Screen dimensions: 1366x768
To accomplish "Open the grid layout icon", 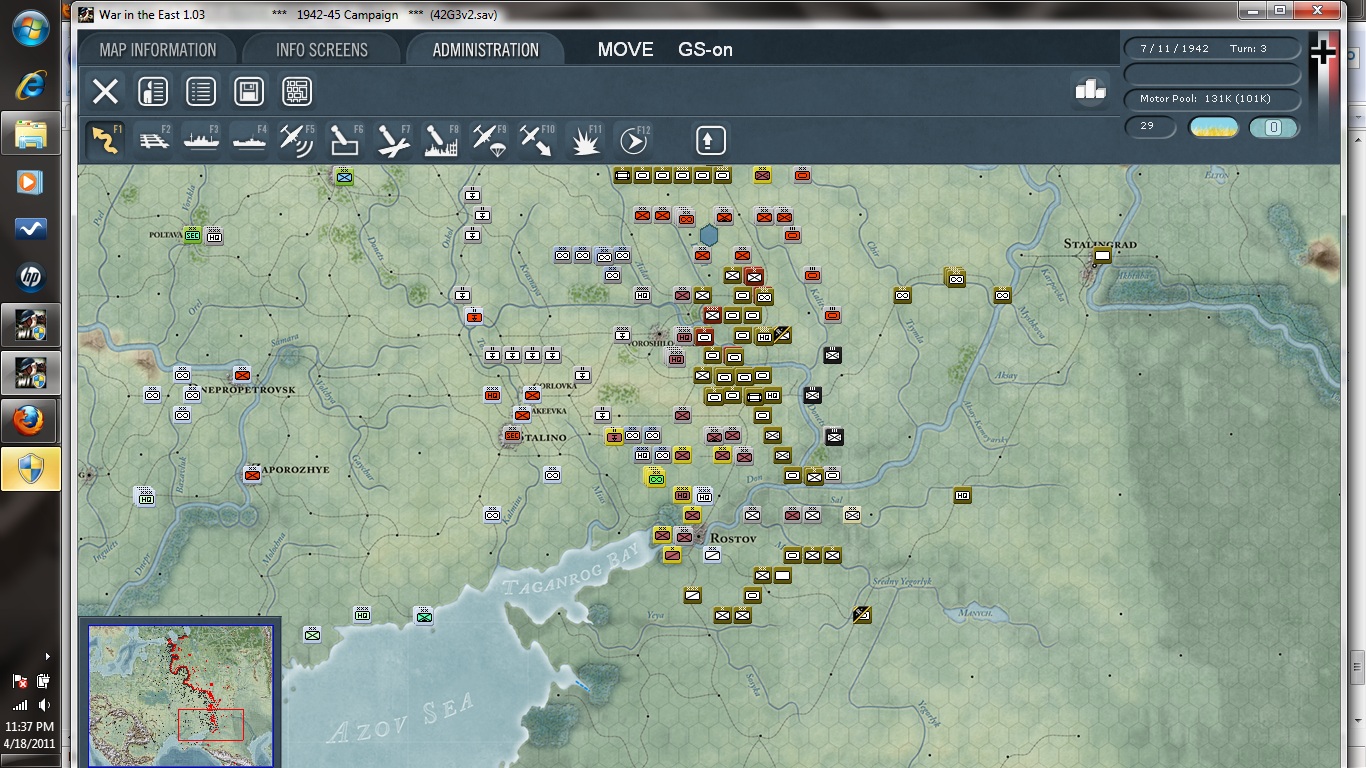I will point(297,92).
